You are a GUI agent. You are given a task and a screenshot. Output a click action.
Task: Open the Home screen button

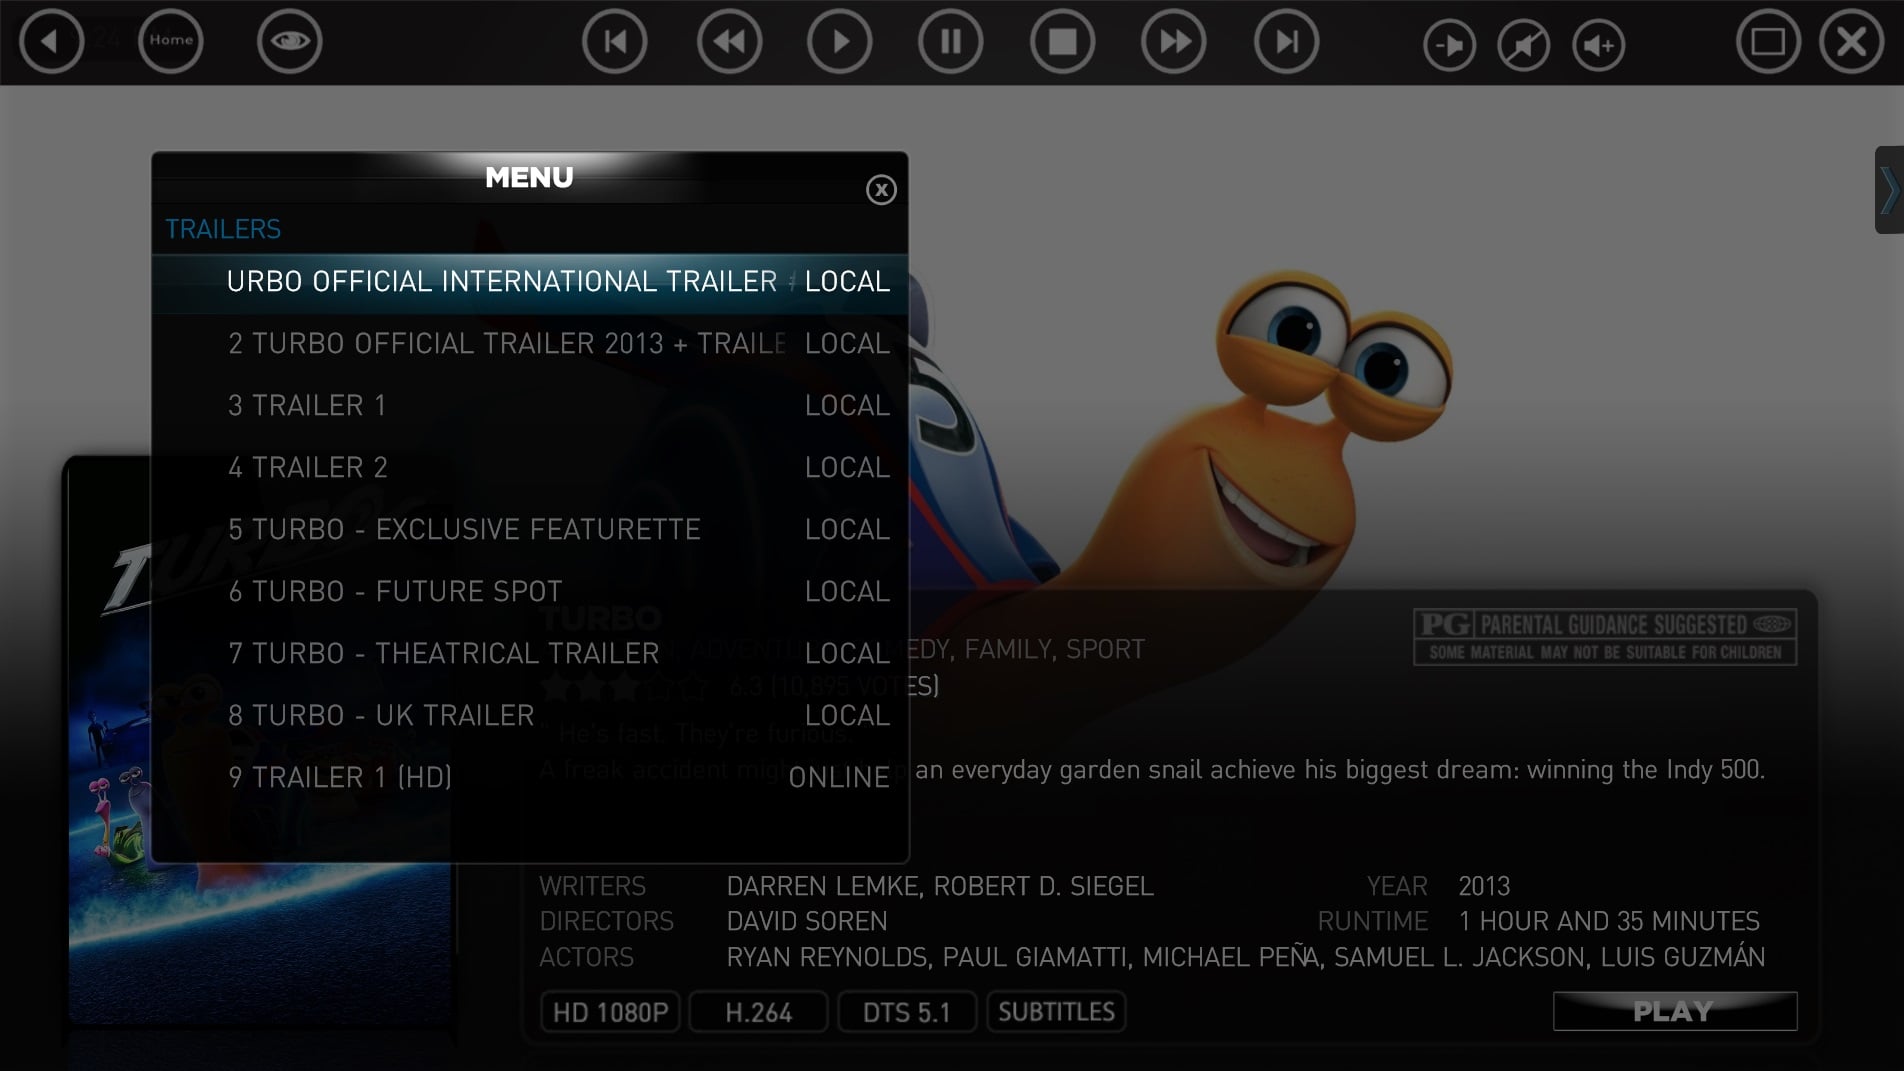point(171,41)
